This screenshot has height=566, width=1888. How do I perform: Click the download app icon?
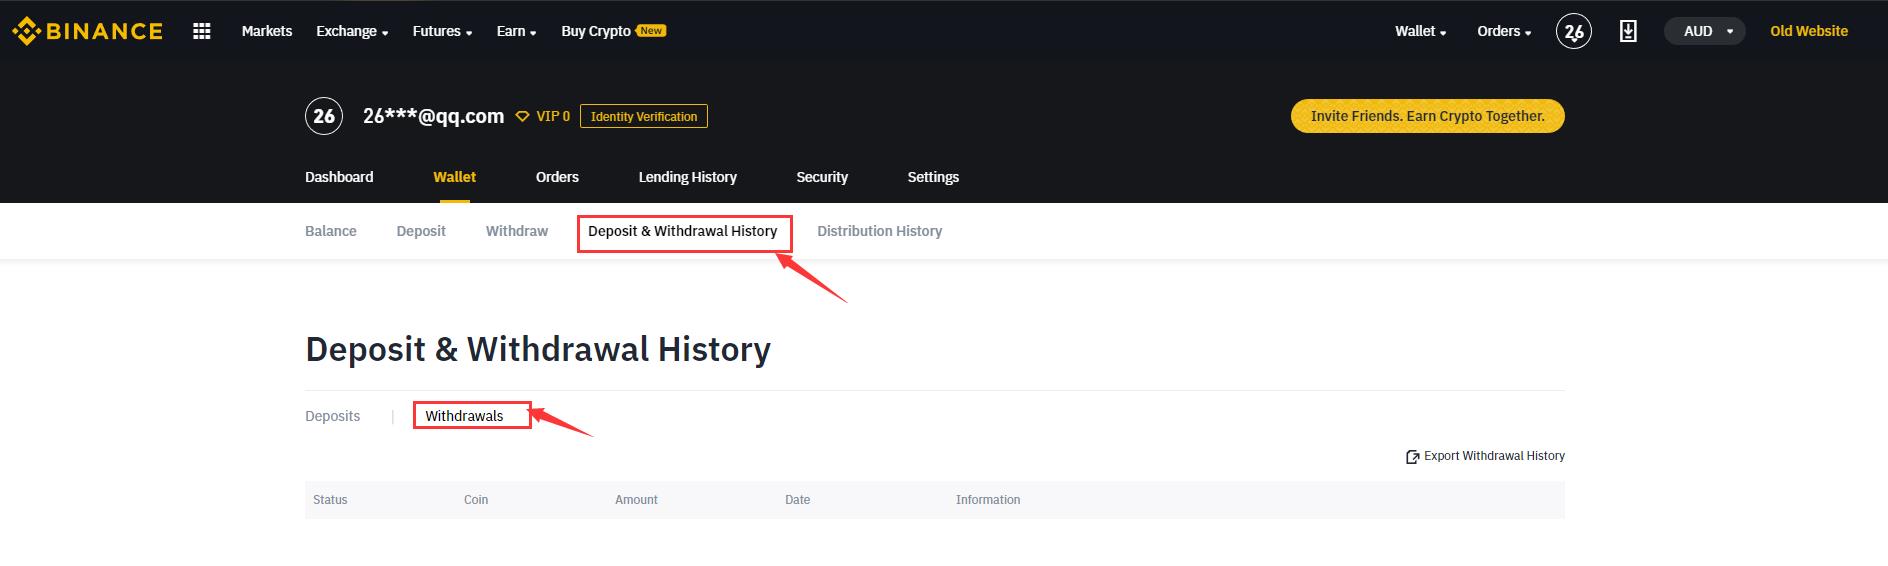pyautogui.click(x=1628, y=31)
